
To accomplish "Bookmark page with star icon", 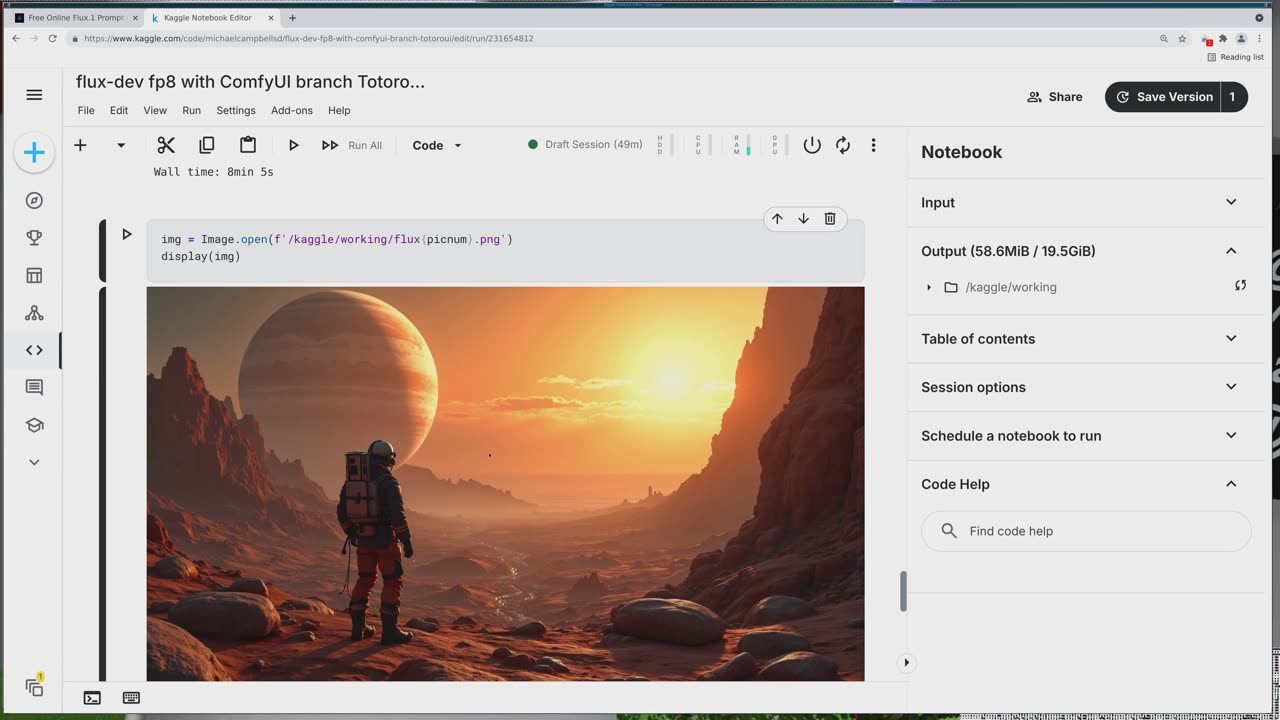I will pyautogui.click(x=1182, y=39).
